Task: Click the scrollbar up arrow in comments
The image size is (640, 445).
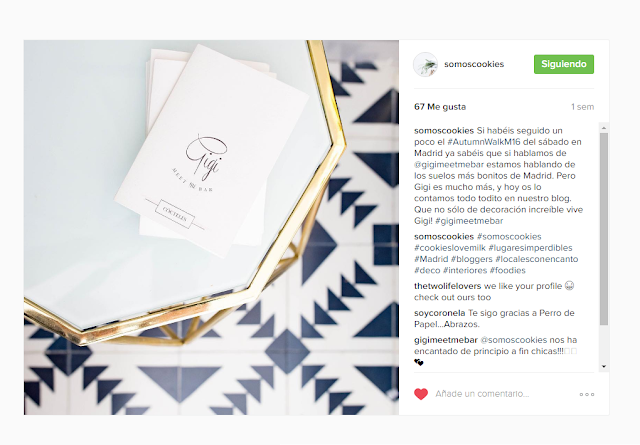Action: point(604,128)
